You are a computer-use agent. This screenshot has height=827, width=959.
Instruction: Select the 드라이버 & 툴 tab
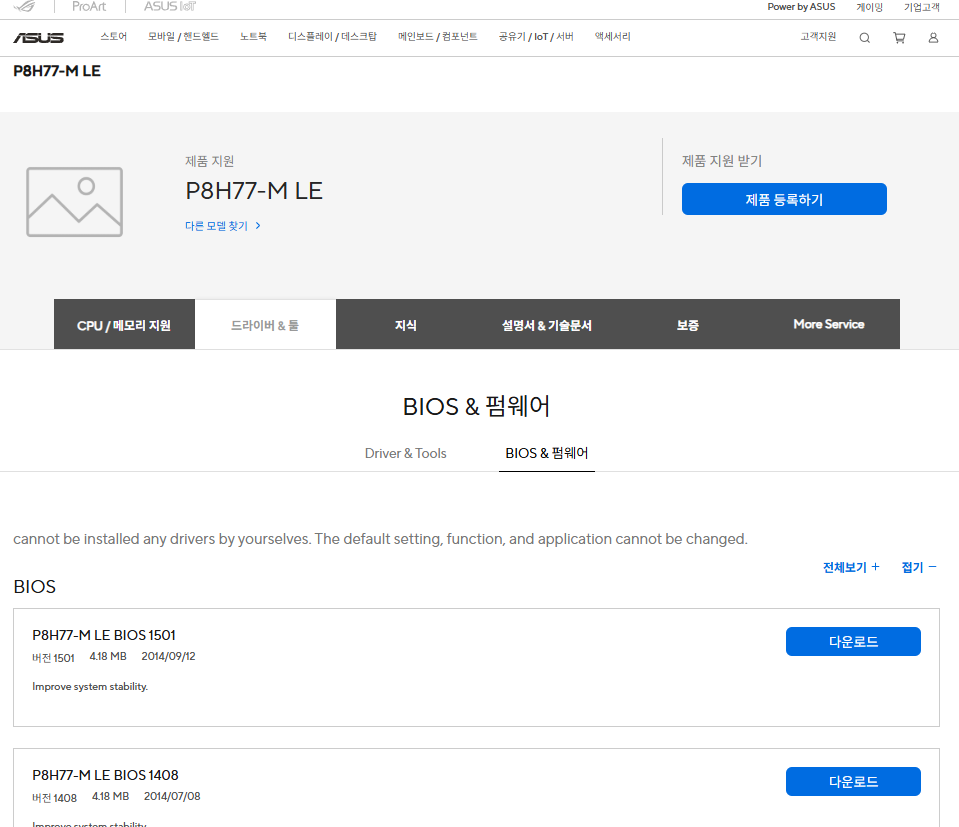point(265,324)
